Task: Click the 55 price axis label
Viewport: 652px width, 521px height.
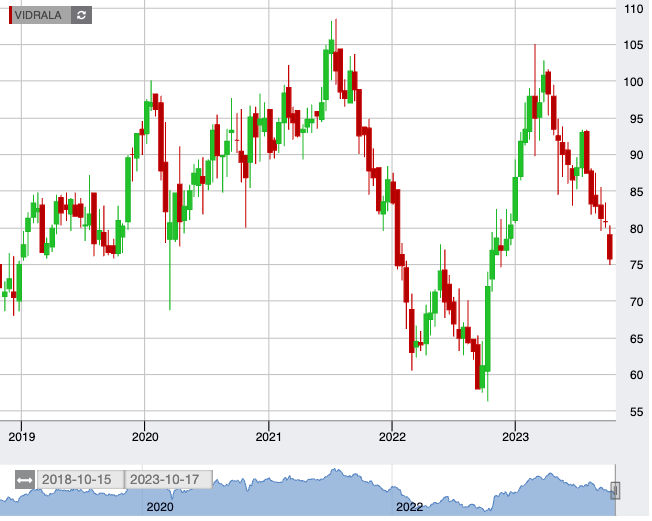Action: click(x=637, y=412)
